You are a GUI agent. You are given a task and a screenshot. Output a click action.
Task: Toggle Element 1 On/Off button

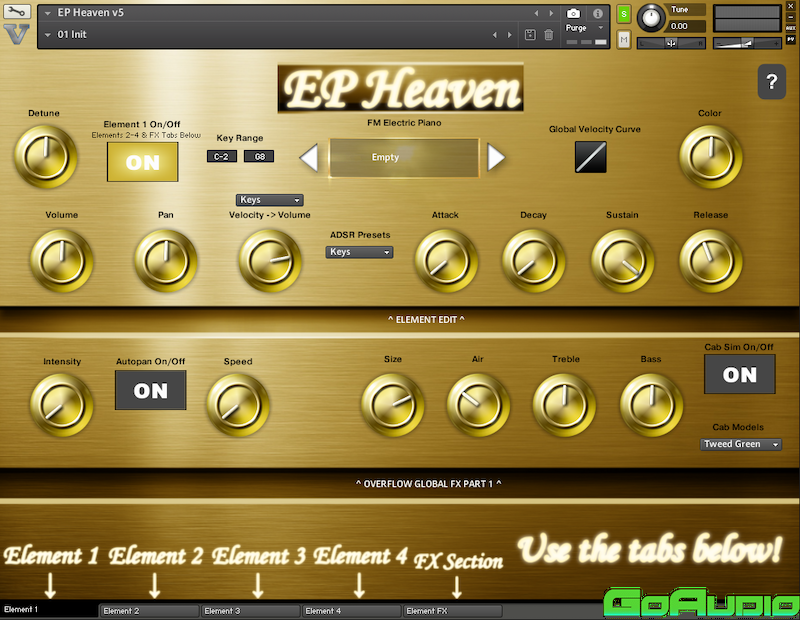(x=142, y=162)
